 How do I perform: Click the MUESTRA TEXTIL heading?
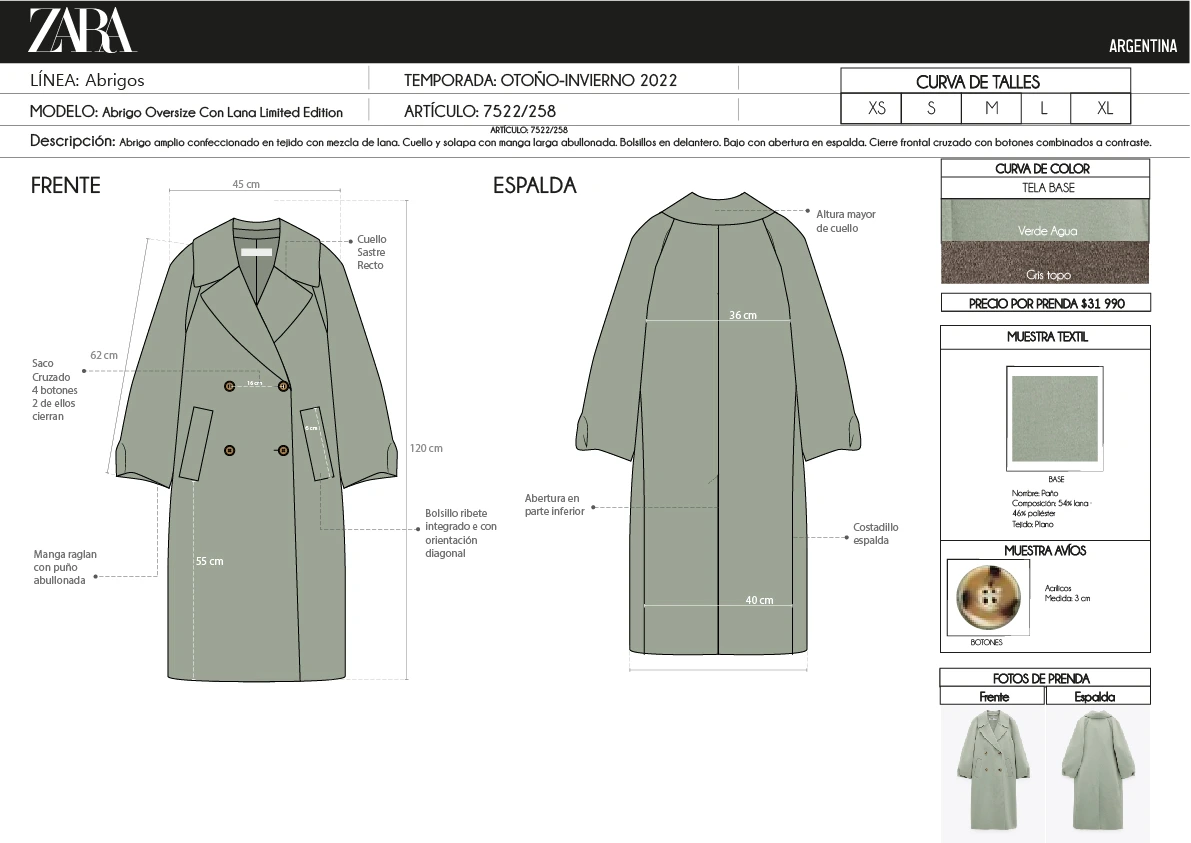tap(1047, 336)
